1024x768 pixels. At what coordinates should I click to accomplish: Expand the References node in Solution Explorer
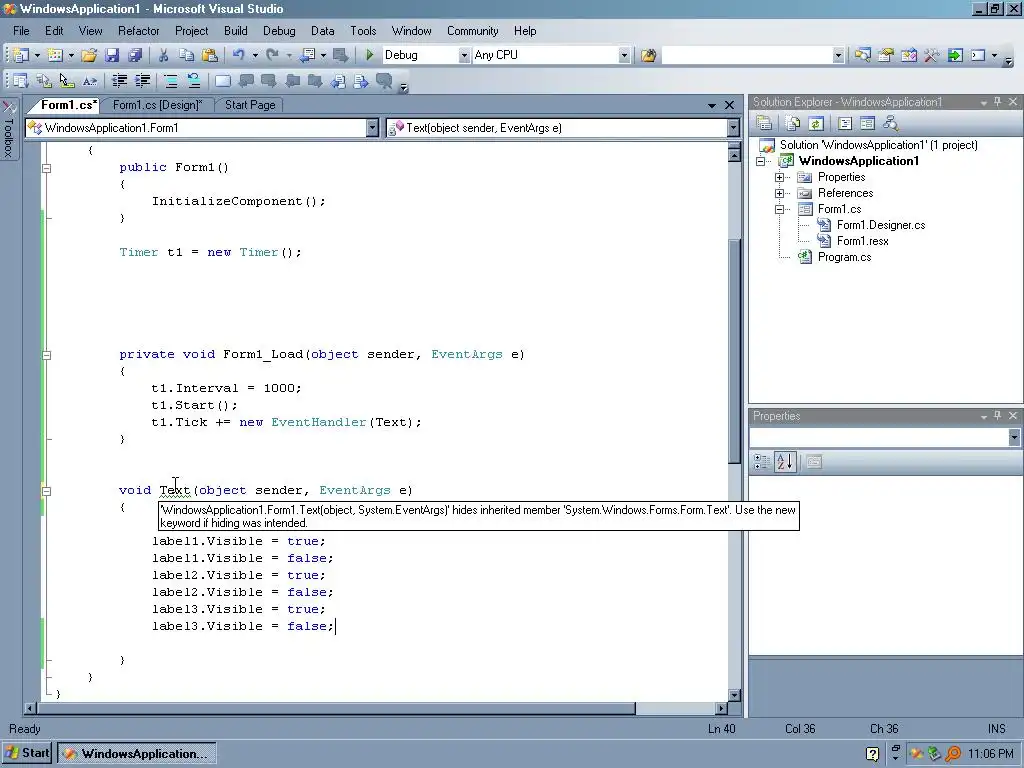[x=779, y=193]
